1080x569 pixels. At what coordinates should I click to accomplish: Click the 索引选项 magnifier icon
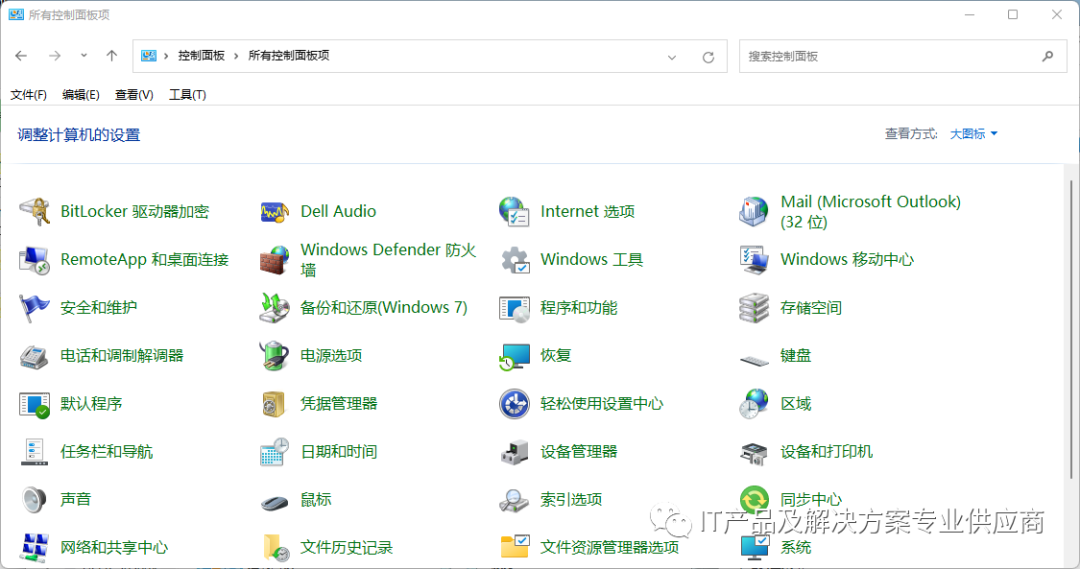coord(514,500)
